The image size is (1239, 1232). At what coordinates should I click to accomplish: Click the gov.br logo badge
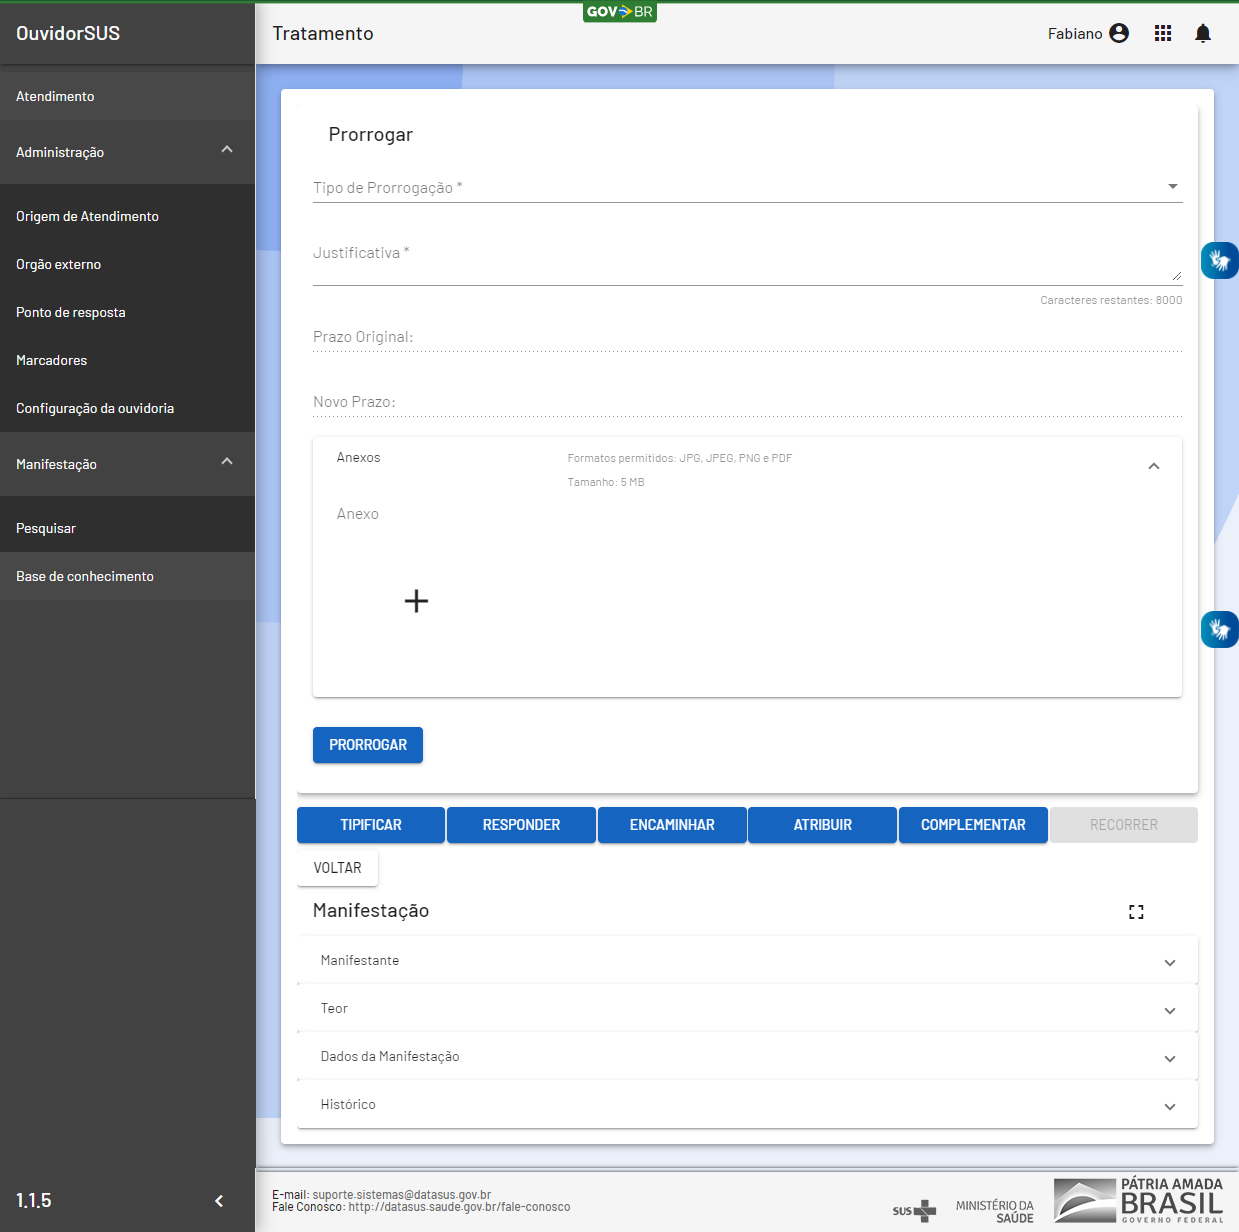pos(620,12)
